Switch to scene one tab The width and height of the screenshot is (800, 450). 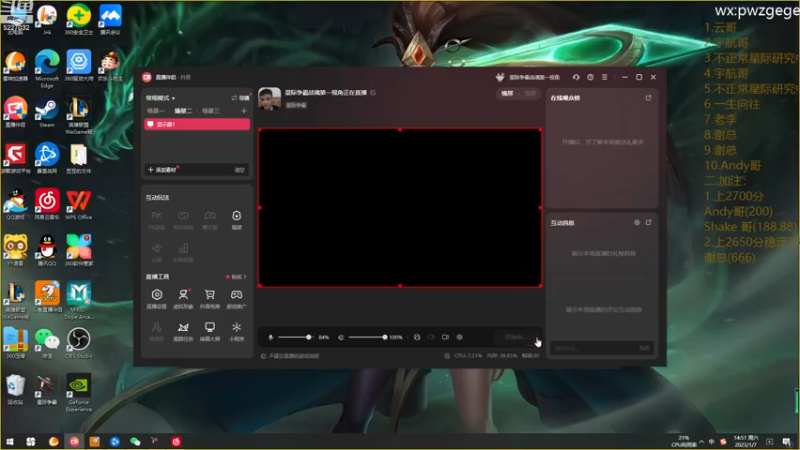pos(156,111)
